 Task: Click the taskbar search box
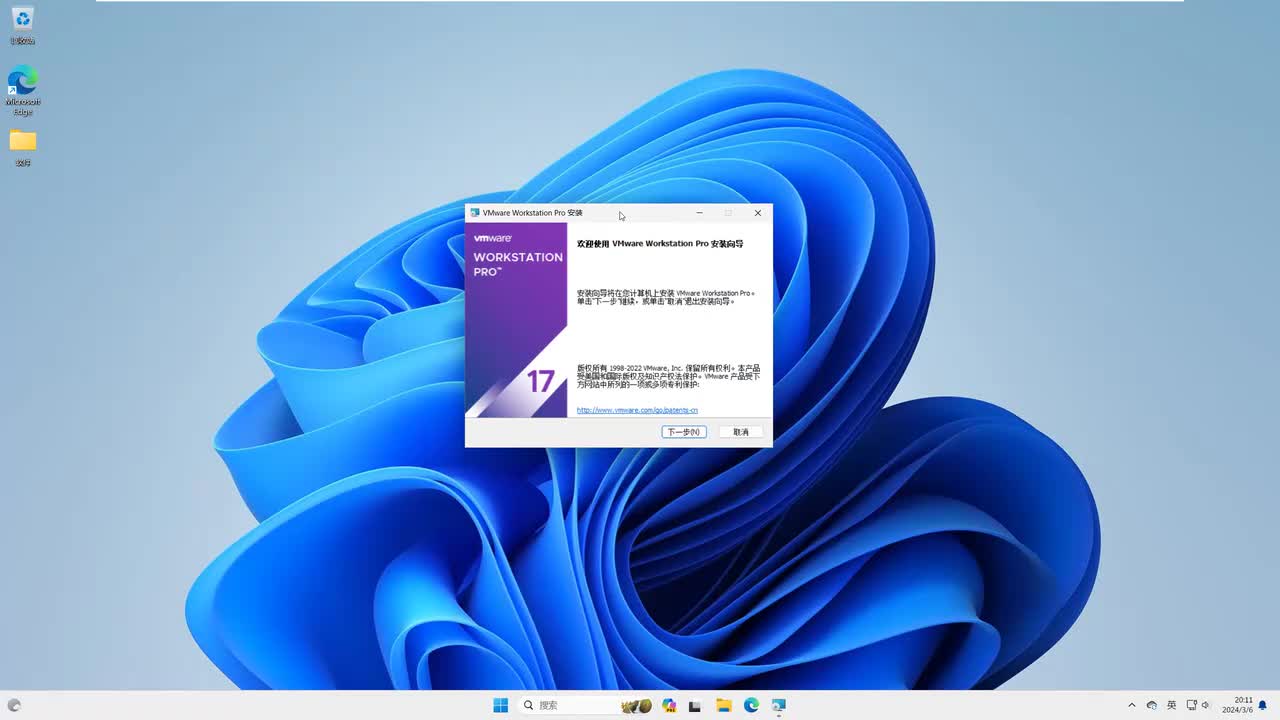[587, 705]
